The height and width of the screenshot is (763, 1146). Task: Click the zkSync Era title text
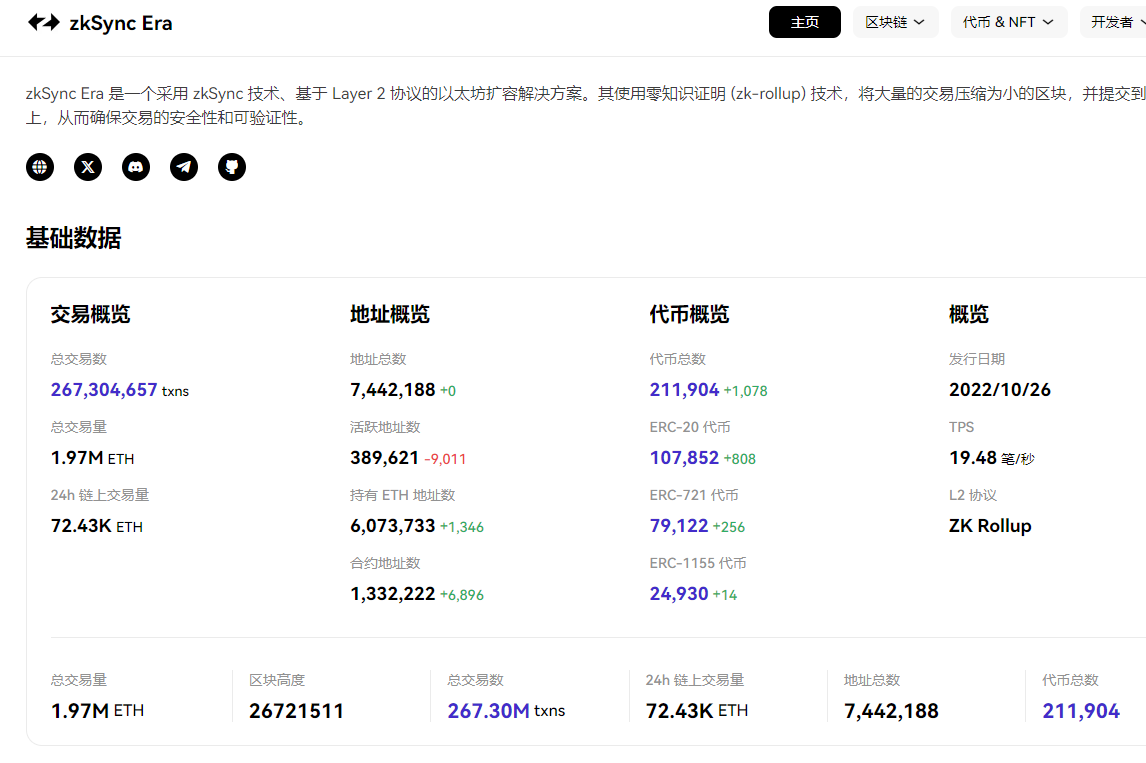(x=121, y=23)
